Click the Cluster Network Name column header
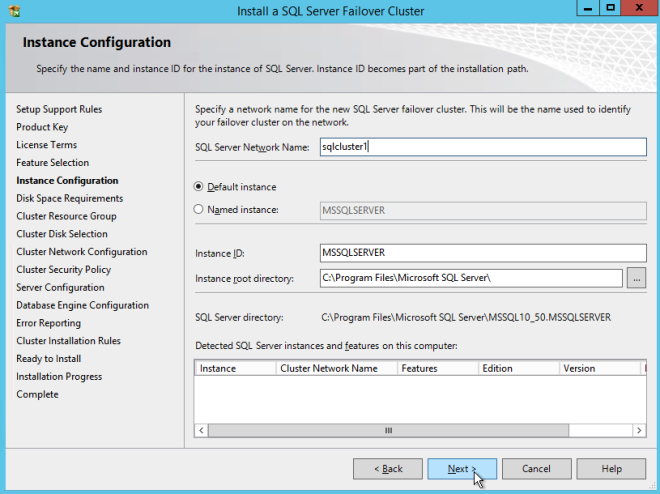This screenshot has height=494, width=660. 336,368
